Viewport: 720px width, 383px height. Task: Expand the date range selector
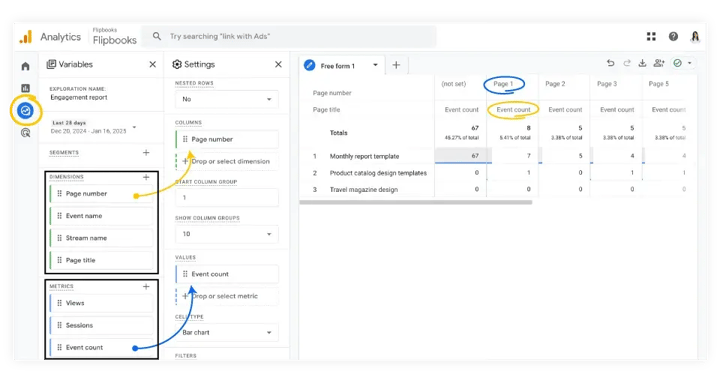point(135,127)
